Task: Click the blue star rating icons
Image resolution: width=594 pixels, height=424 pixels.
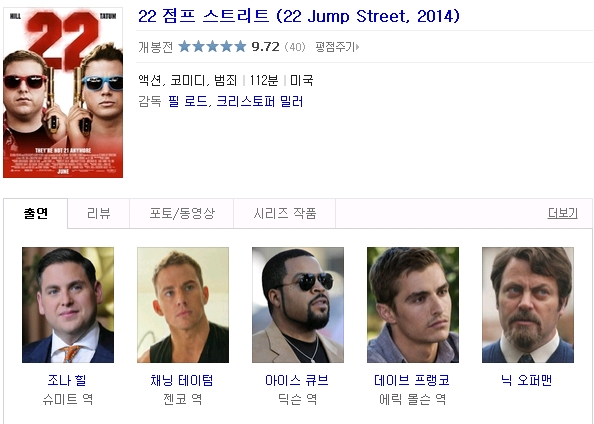Action: [212, 47]
